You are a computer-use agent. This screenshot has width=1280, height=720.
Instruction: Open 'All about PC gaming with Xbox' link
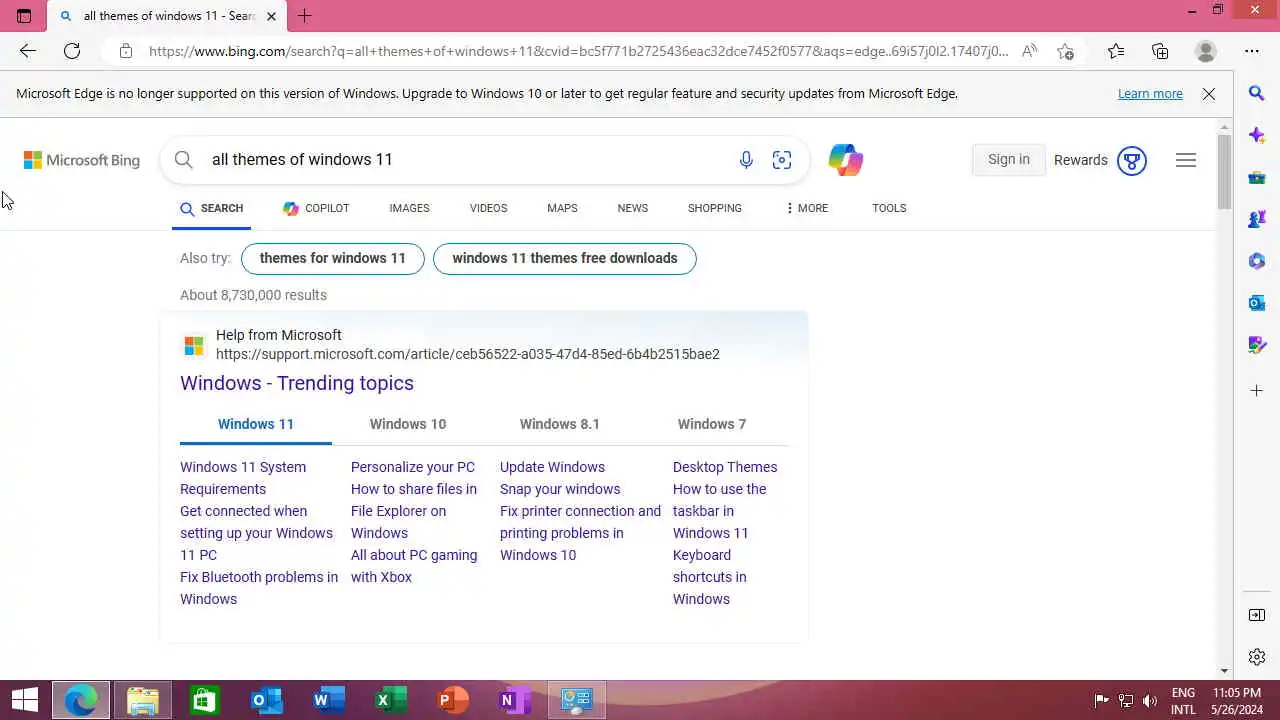pyautogui.click(x=414, y=566)
